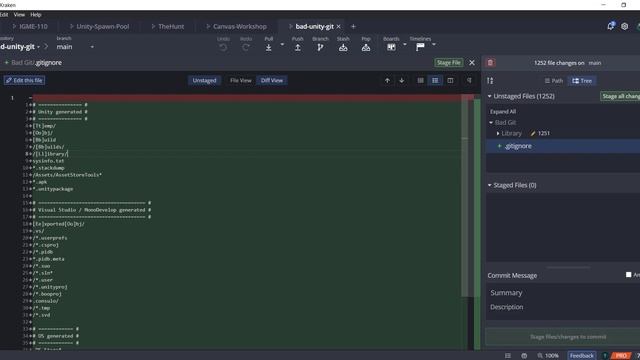Open the Timelines dropdown arrow
Image resolution: width=640 pixels, height=360 pixels.
coord(433,44)
